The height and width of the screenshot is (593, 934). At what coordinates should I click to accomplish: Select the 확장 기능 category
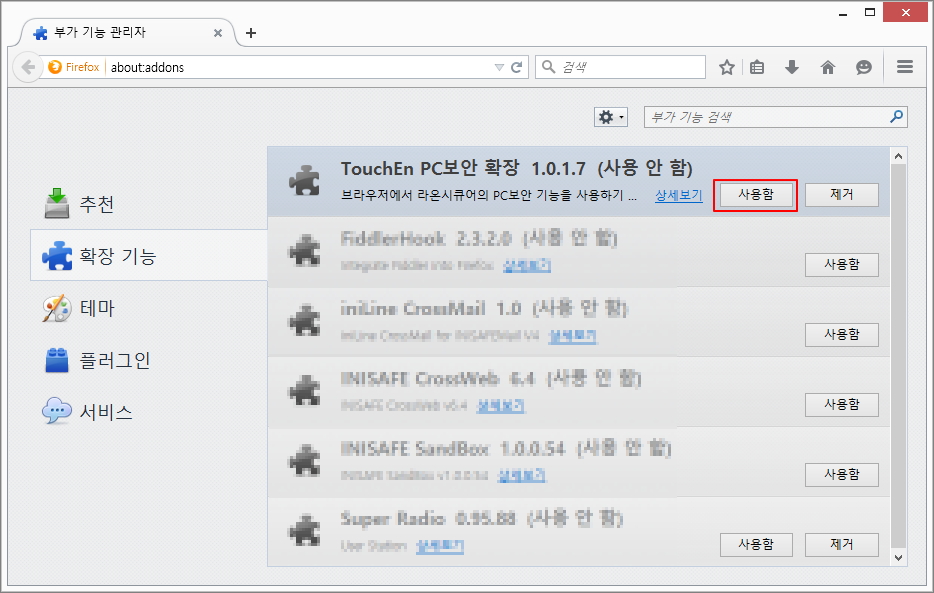(149, 255)
